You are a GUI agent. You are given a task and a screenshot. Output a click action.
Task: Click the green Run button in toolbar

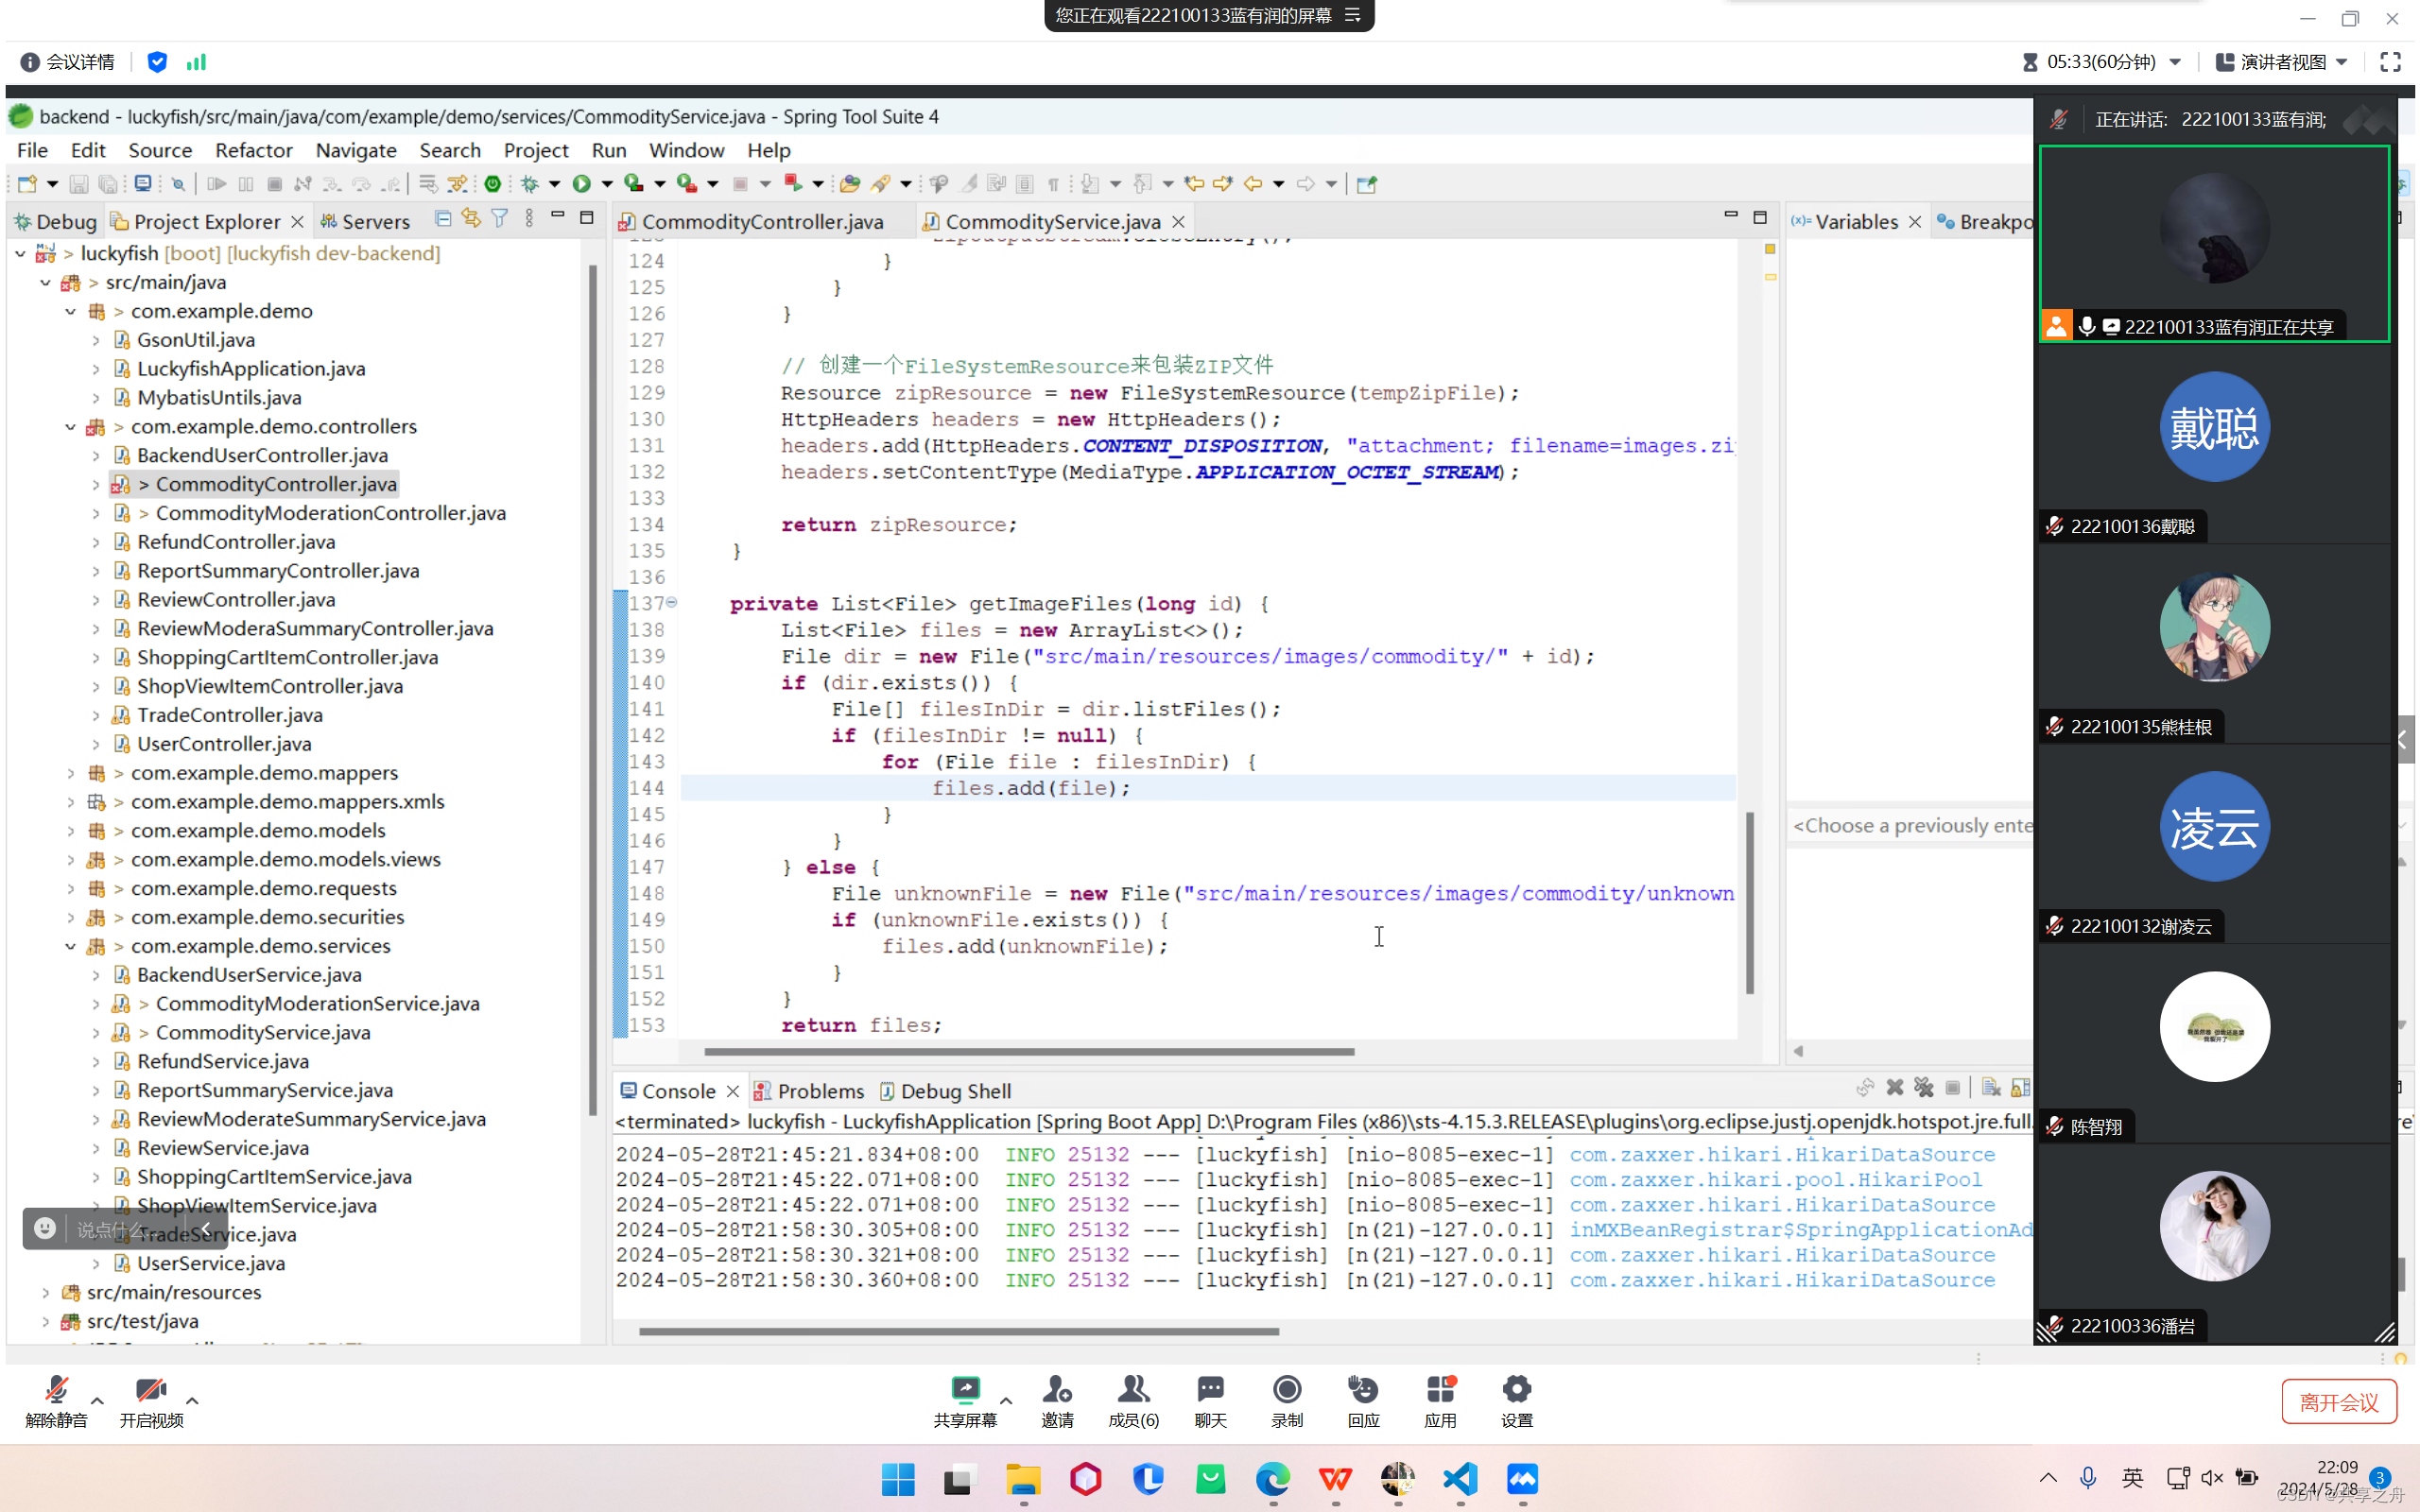[x=581, y=183]
